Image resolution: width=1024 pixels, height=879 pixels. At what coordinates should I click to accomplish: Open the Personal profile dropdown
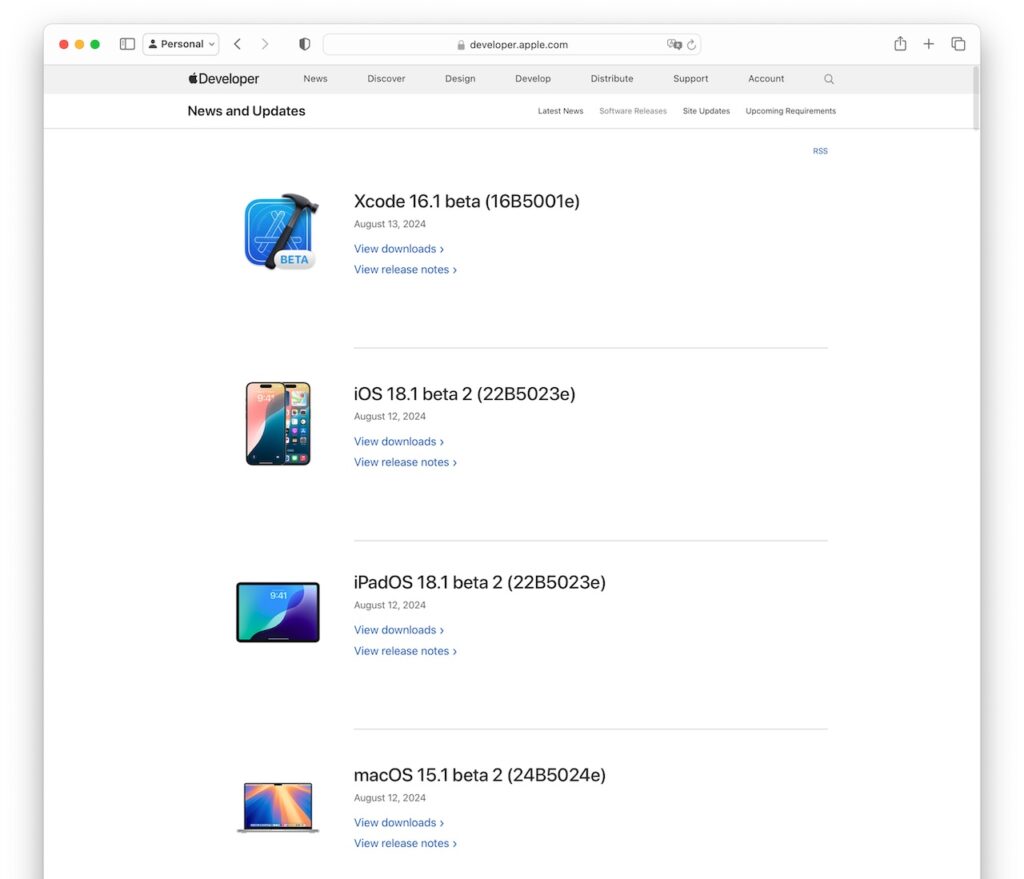pyautogui.click(x=180, y=43)
